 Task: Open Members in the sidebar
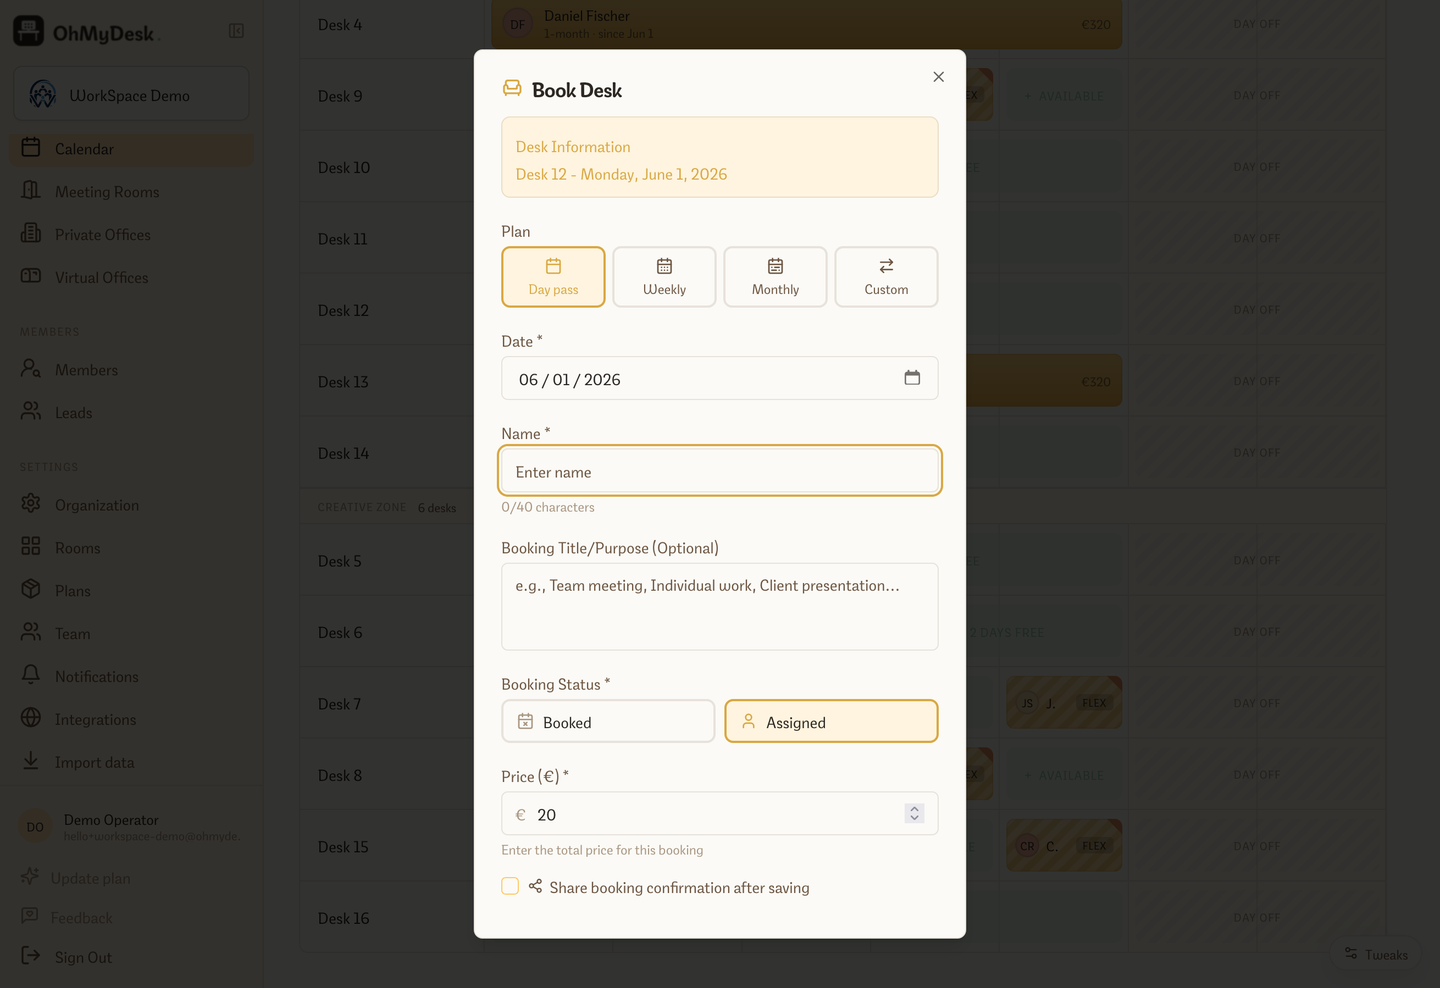point(131,370)
